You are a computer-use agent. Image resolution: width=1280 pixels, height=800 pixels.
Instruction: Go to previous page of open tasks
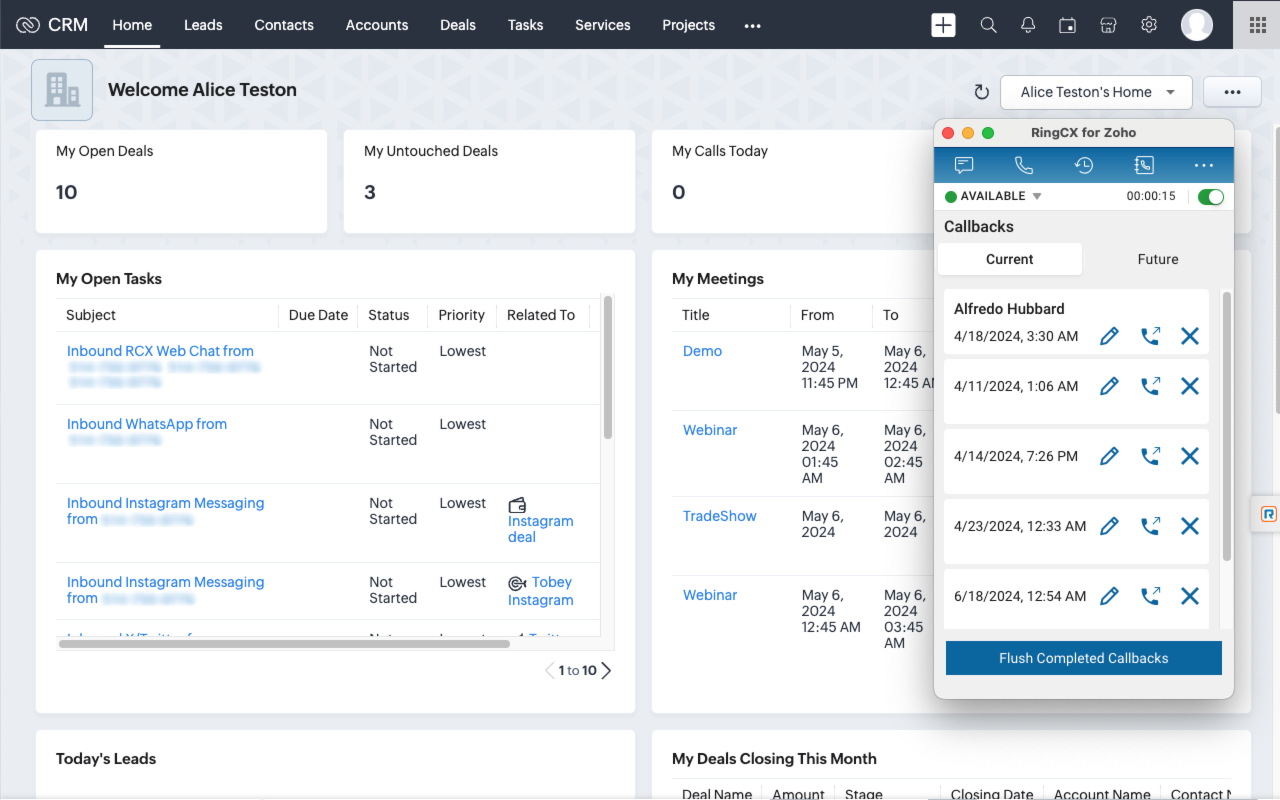549,670
